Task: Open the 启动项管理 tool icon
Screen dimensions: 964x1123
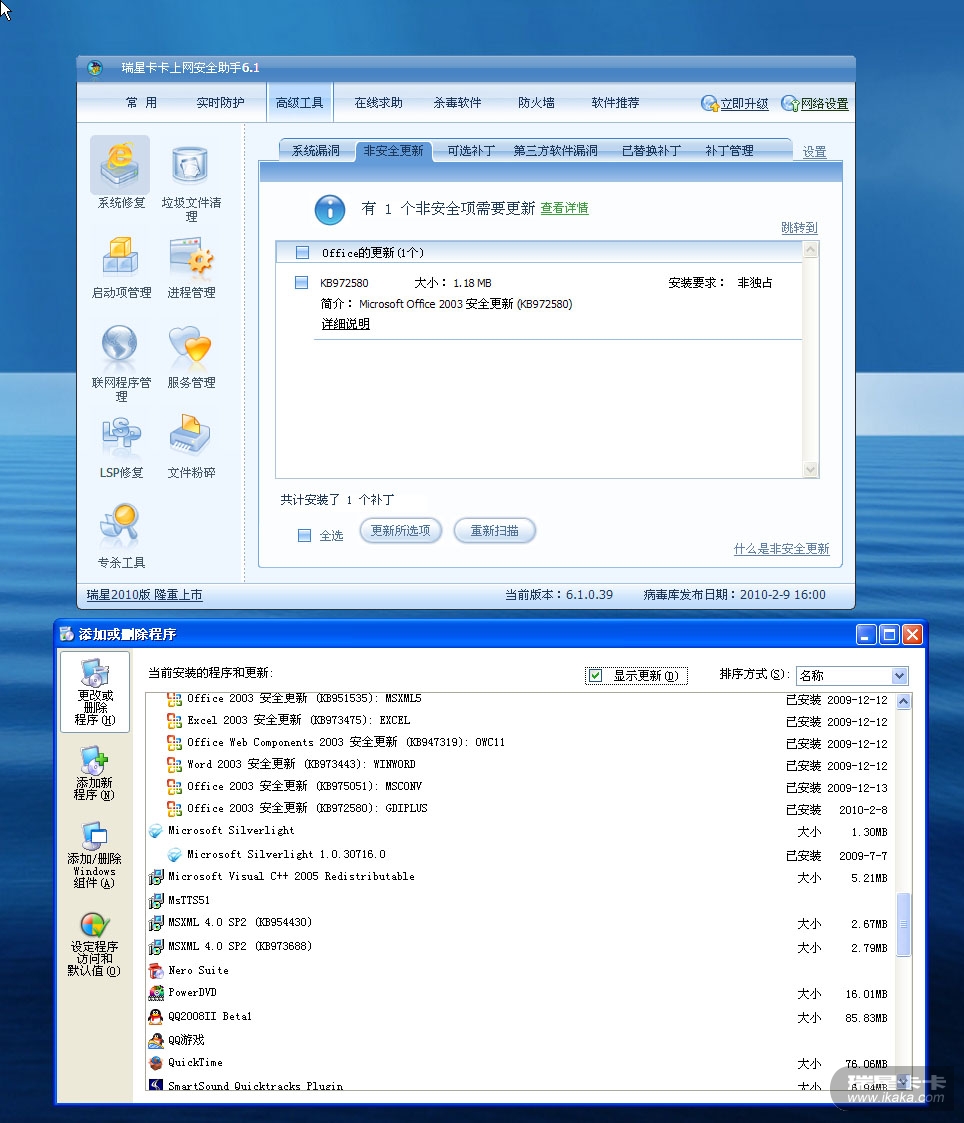Action: (120, 256)
